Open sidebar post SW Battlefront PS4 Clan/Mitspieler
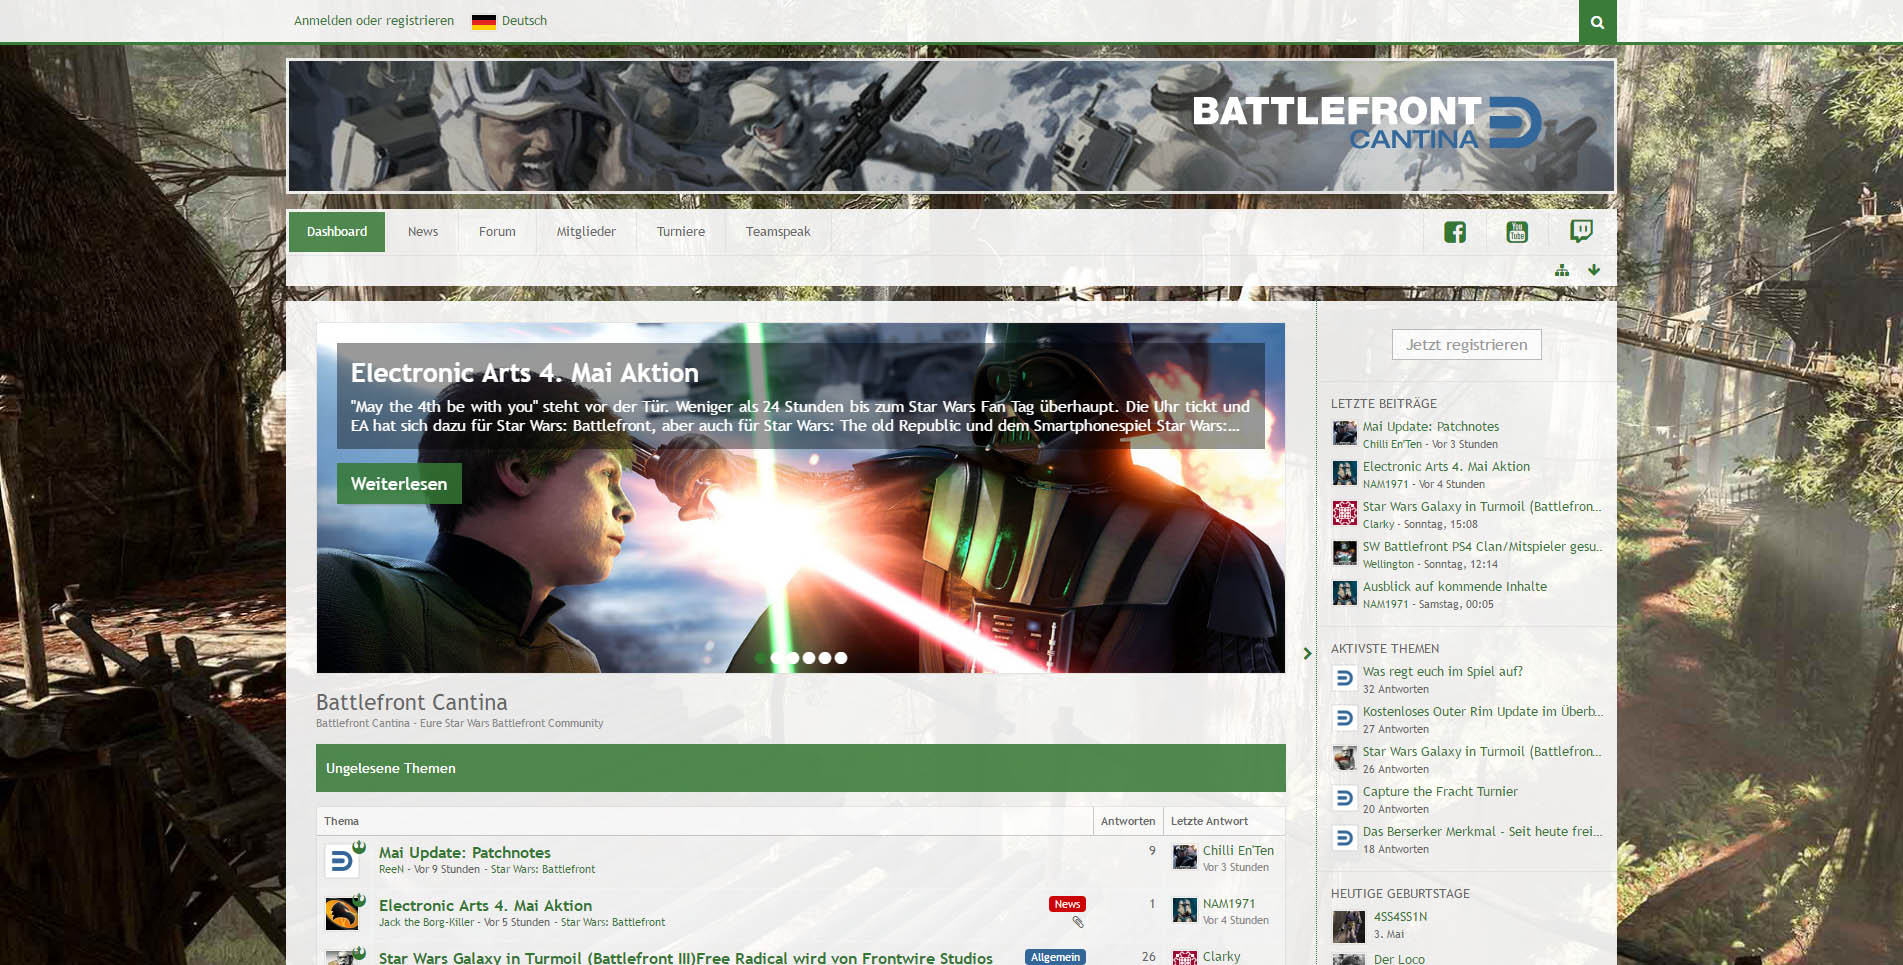The image size is (1903, 965). coord(1482,547)
